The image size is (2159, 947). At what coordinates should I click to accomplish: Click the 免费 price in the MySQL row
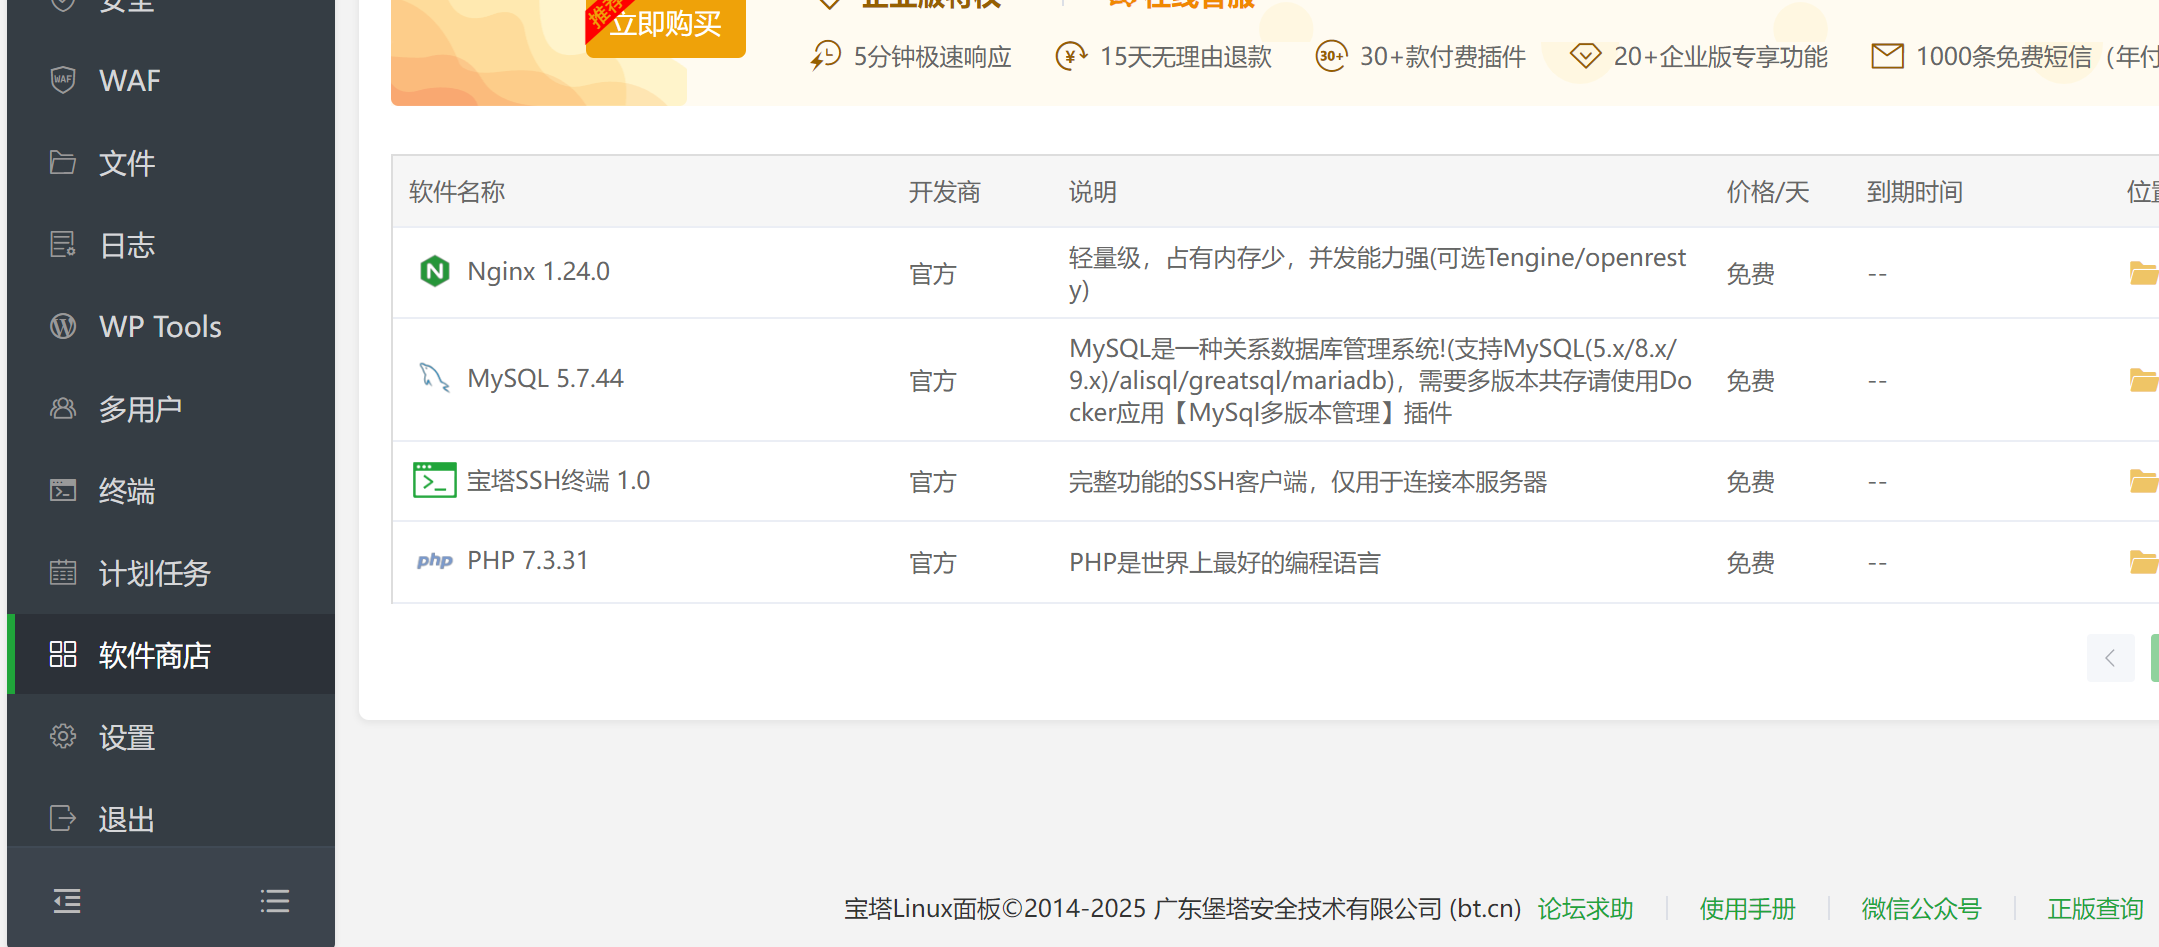[x=1751, y=381]
